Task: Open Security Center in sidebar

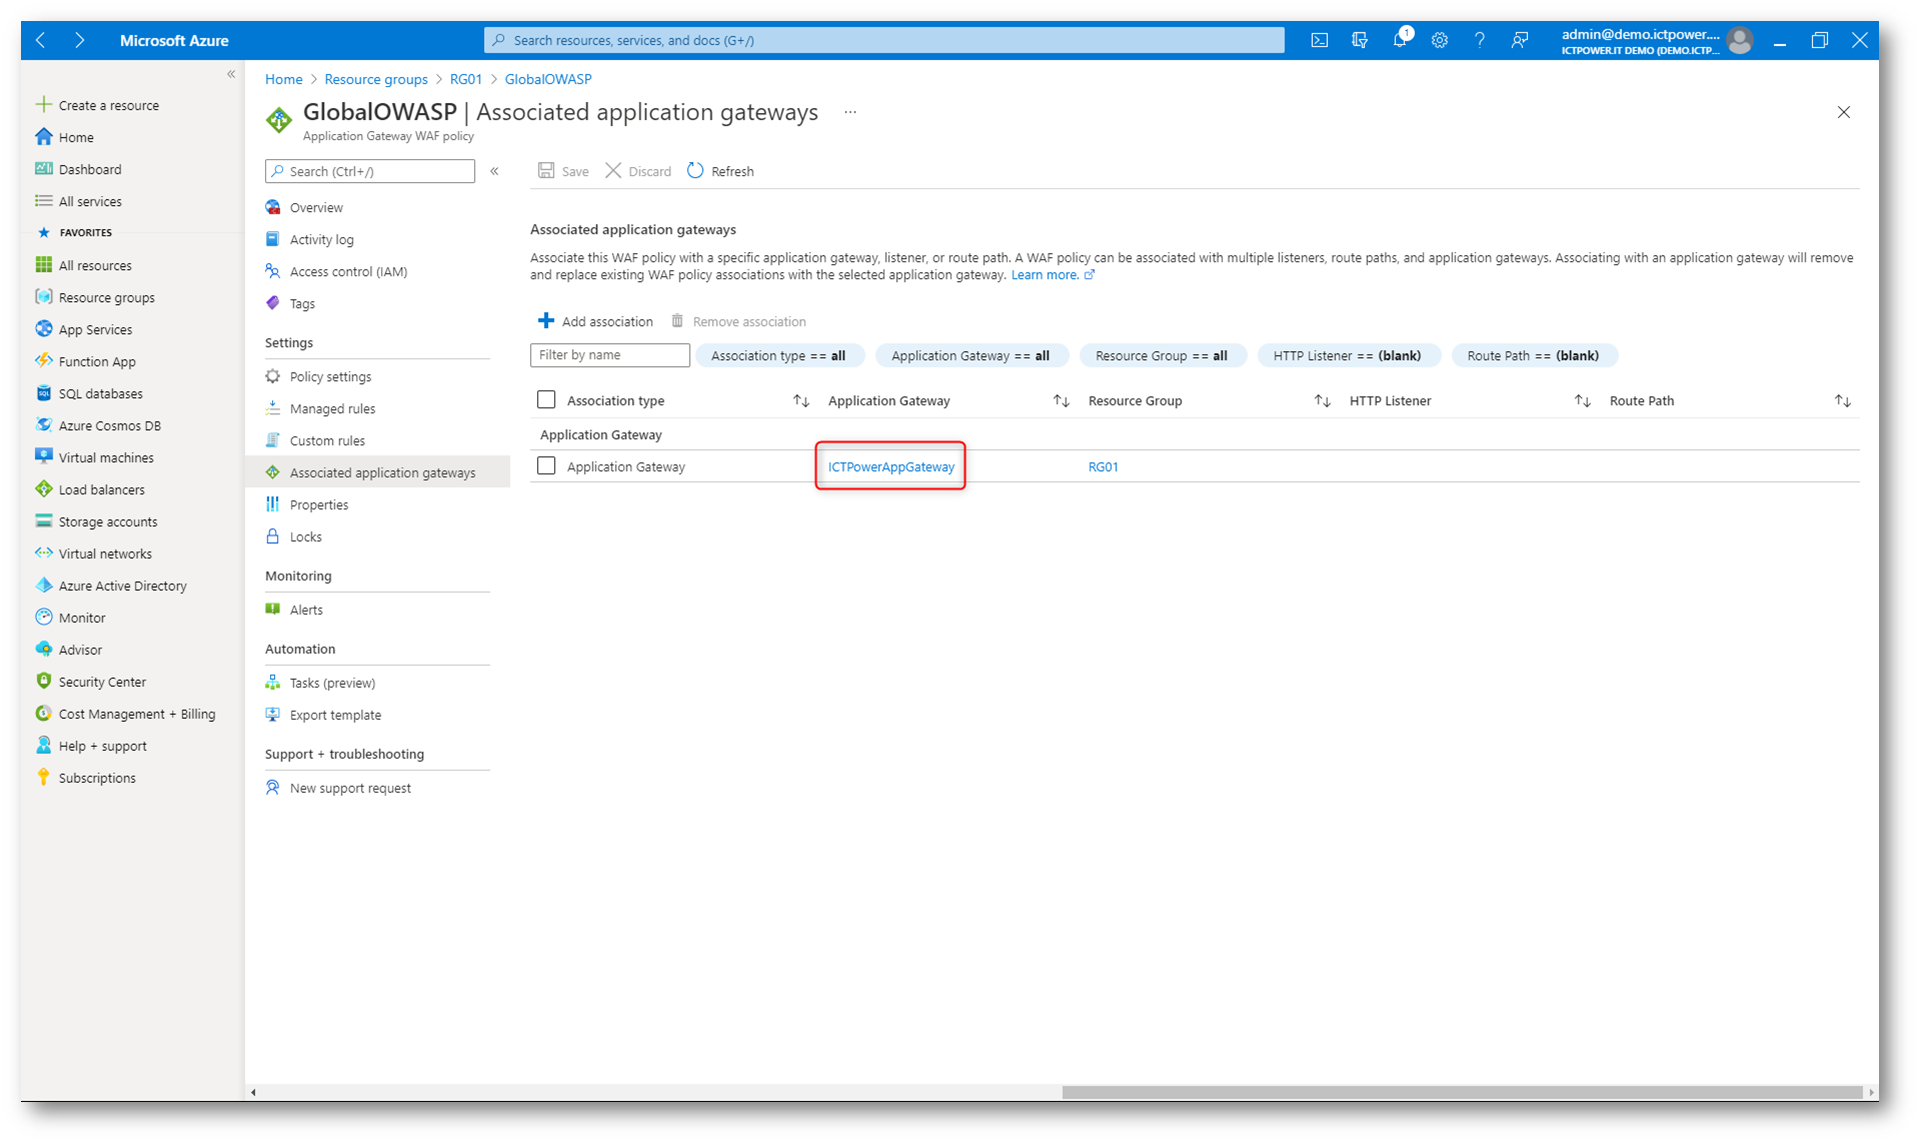Action: (101, 681)
